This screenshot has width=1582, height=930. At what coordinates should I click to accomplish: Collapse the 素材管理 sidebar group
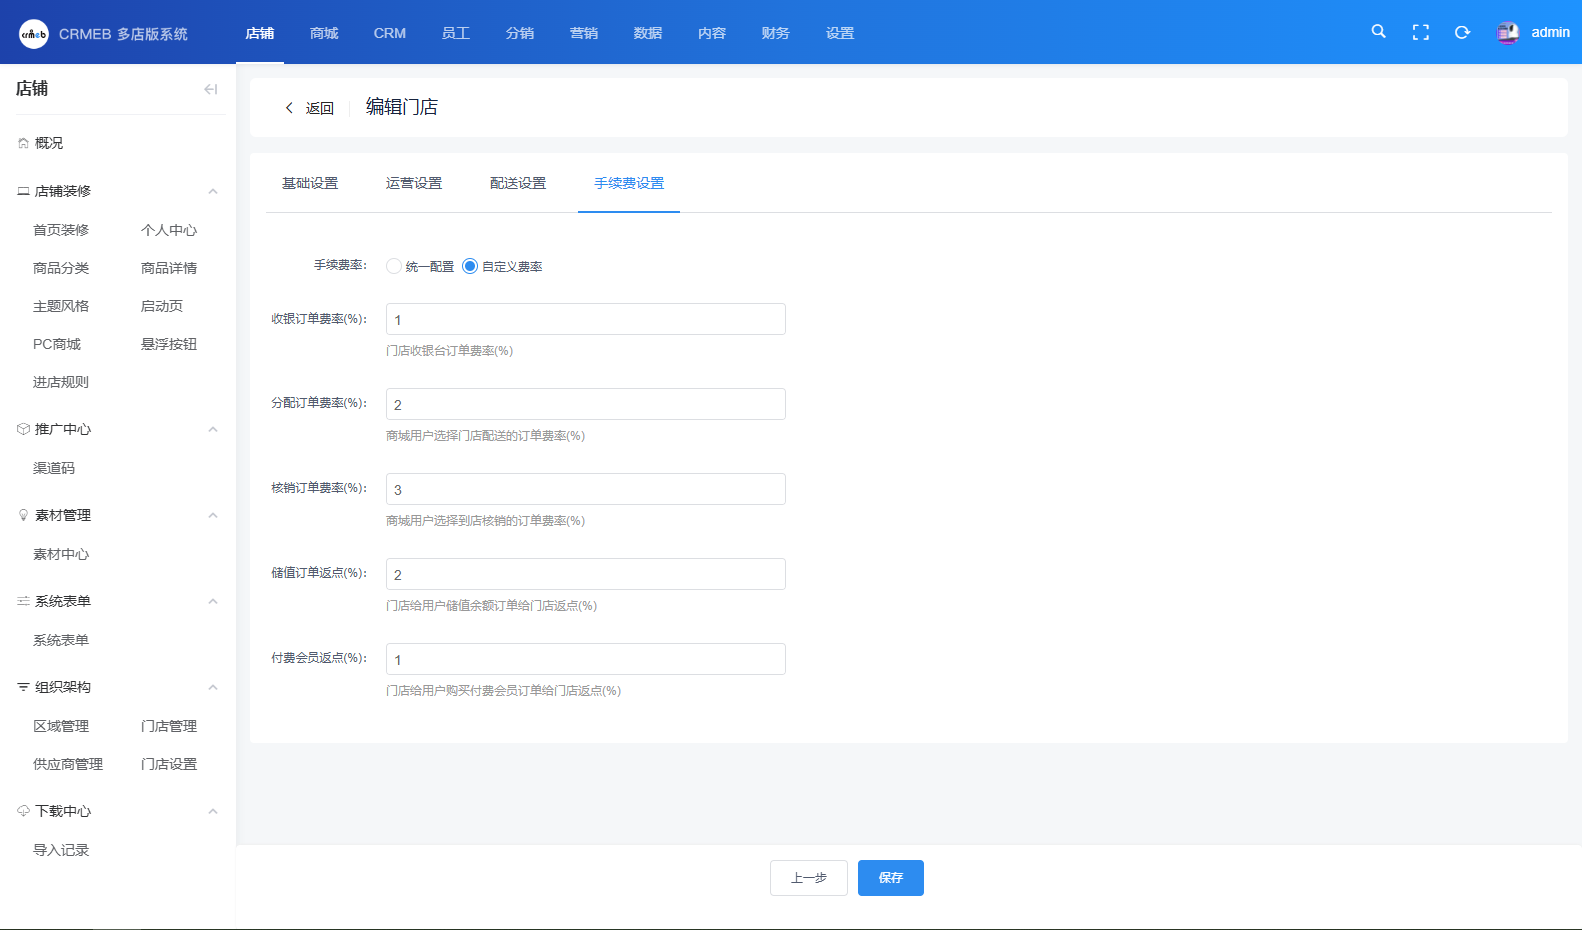pyautogui.click(x=212, y=515)
